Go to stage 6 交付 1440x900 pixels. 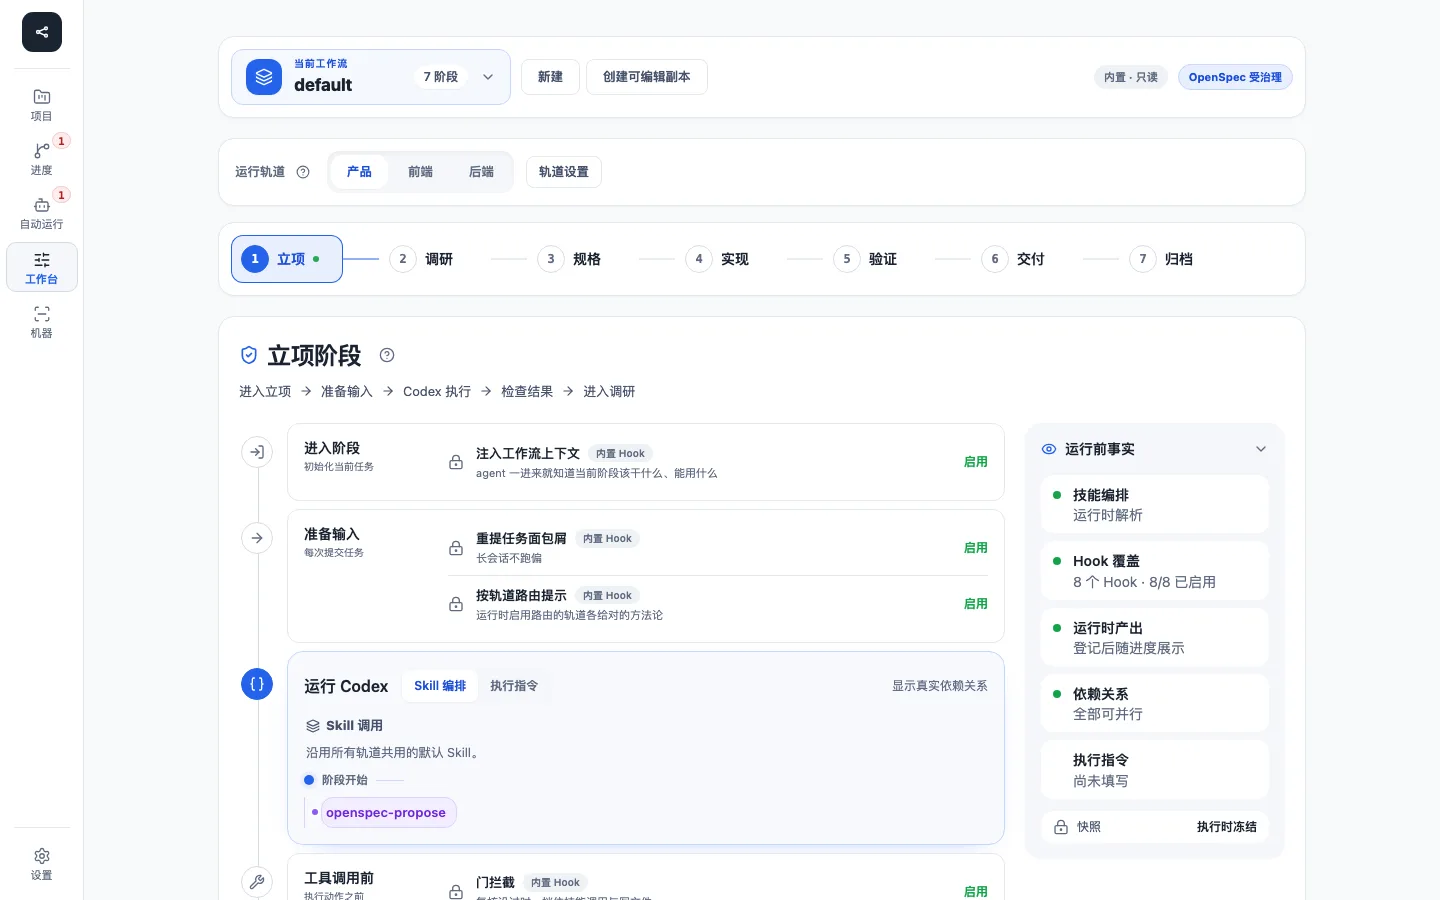(x=1013, y=259)
